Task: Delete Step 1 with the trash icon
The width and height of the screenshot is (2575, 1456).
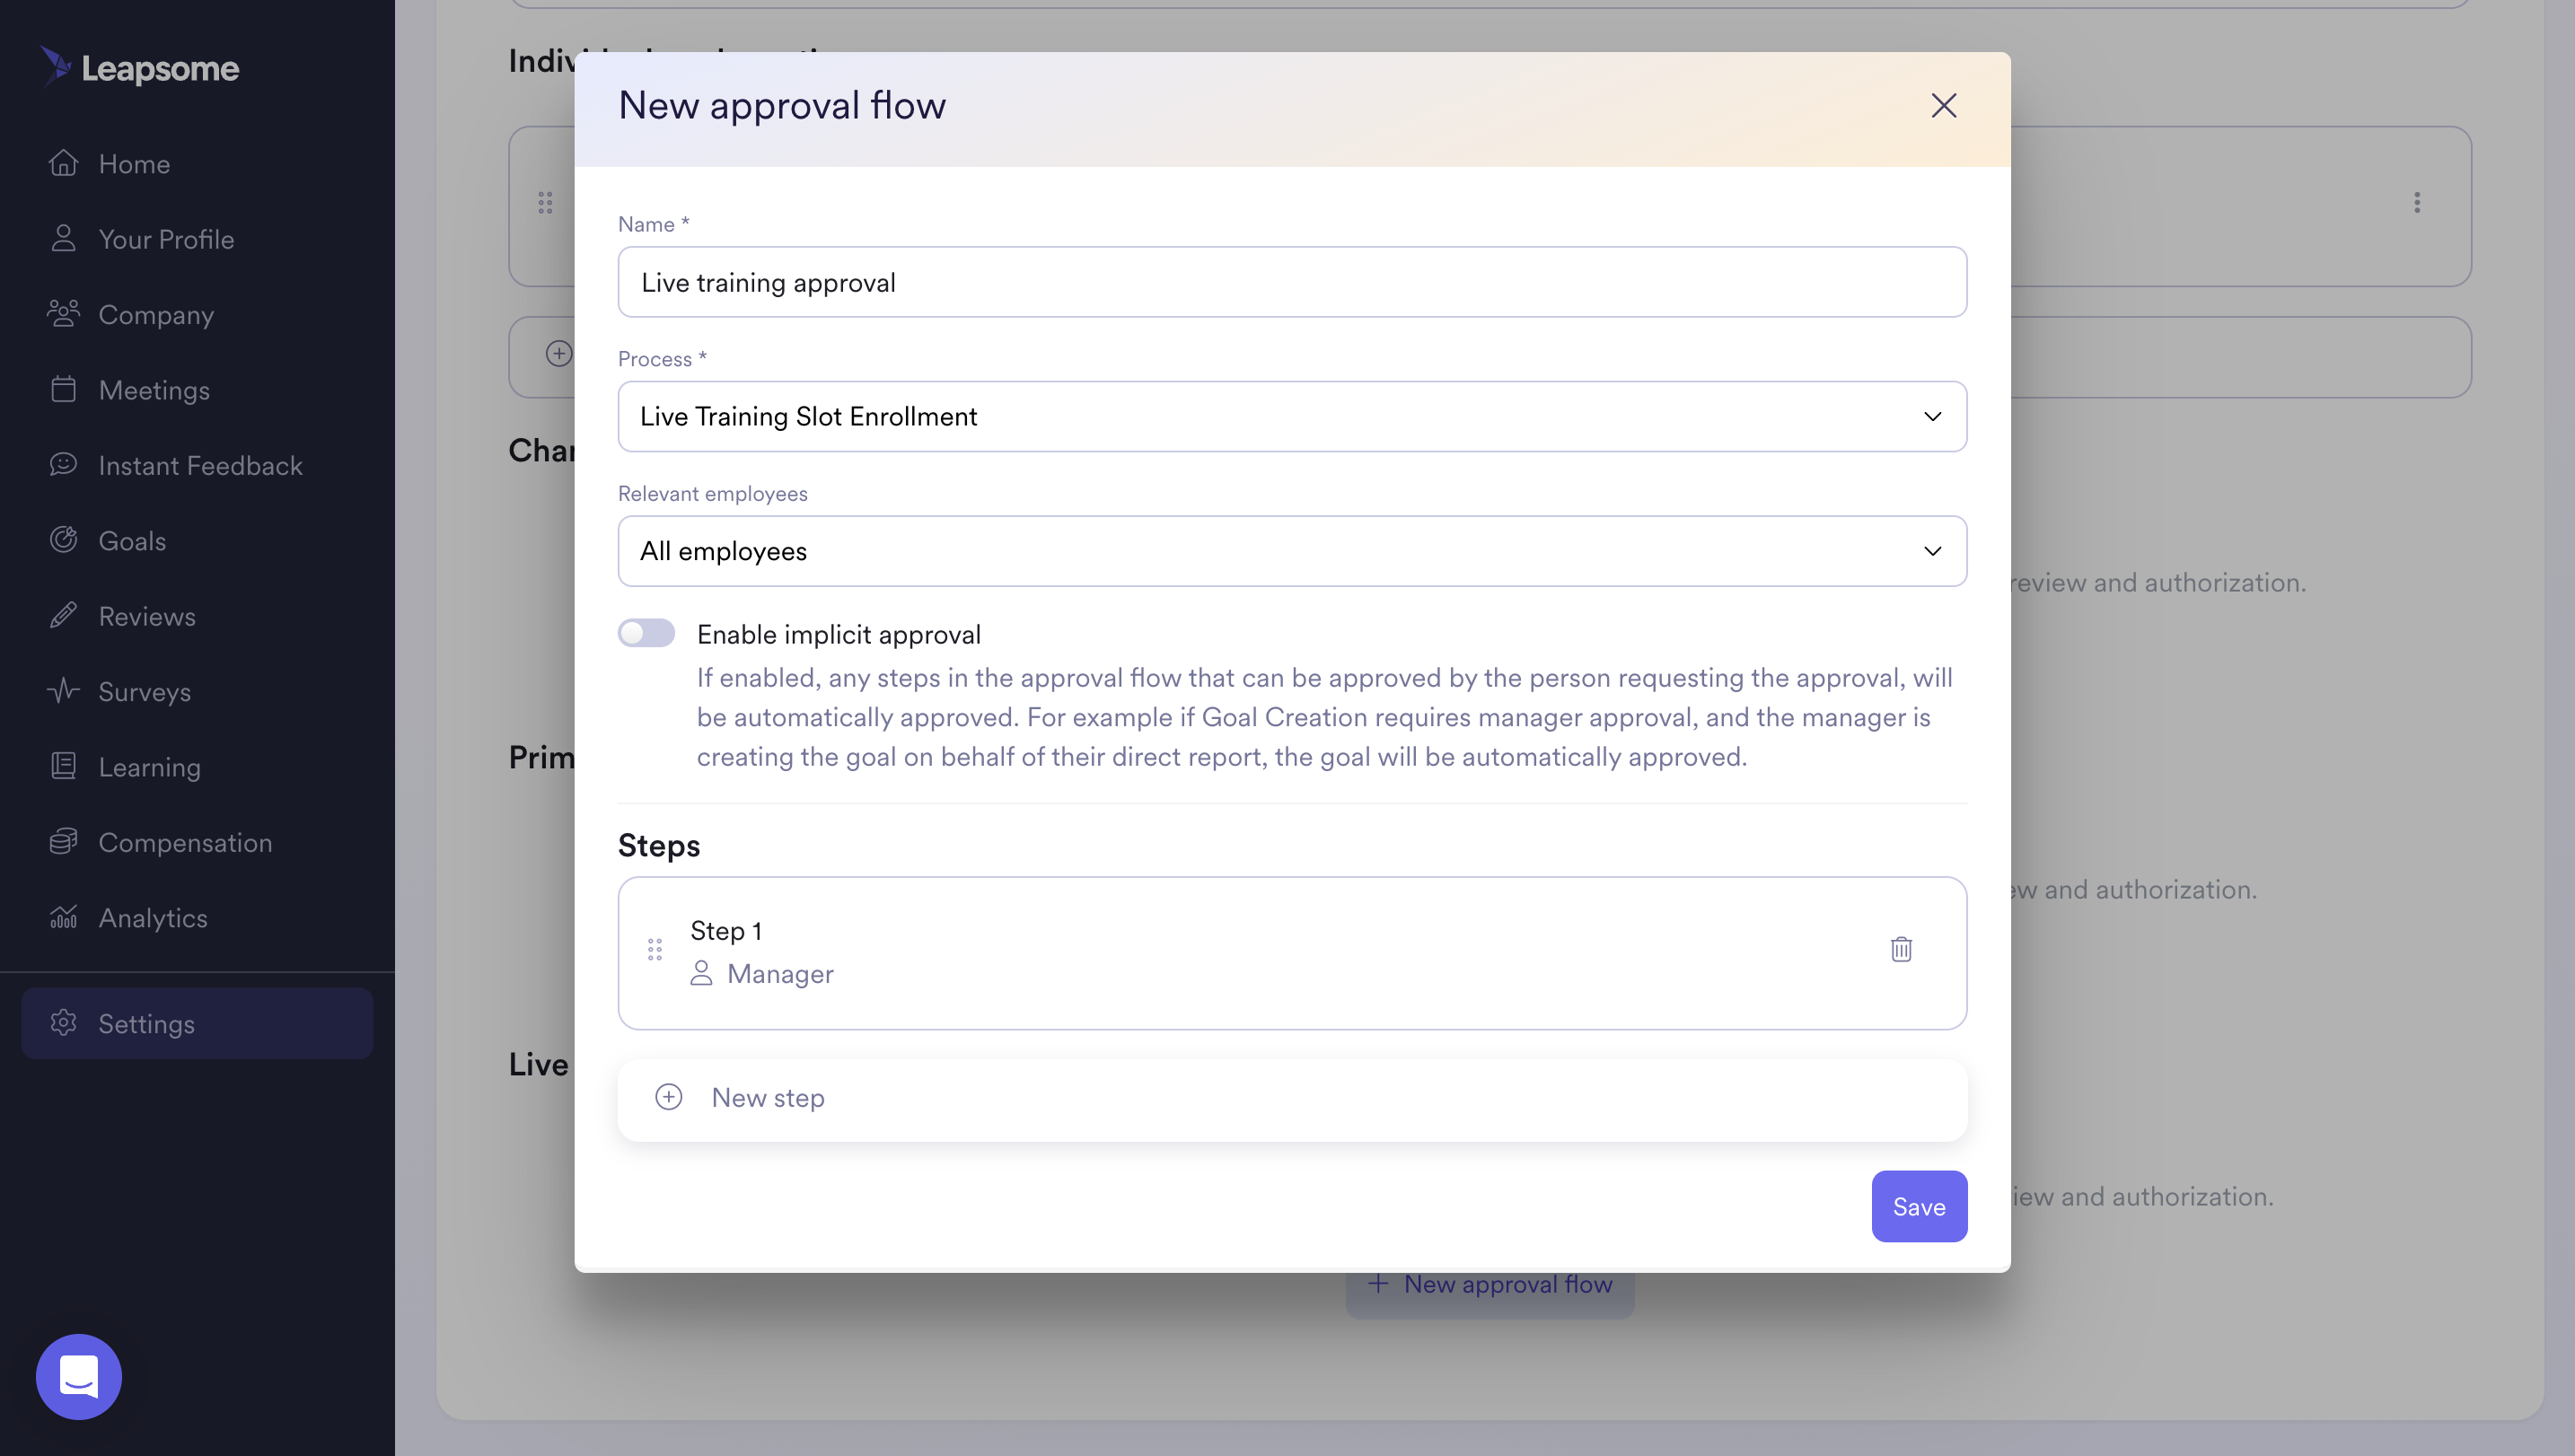Action: coord(1901,949)
